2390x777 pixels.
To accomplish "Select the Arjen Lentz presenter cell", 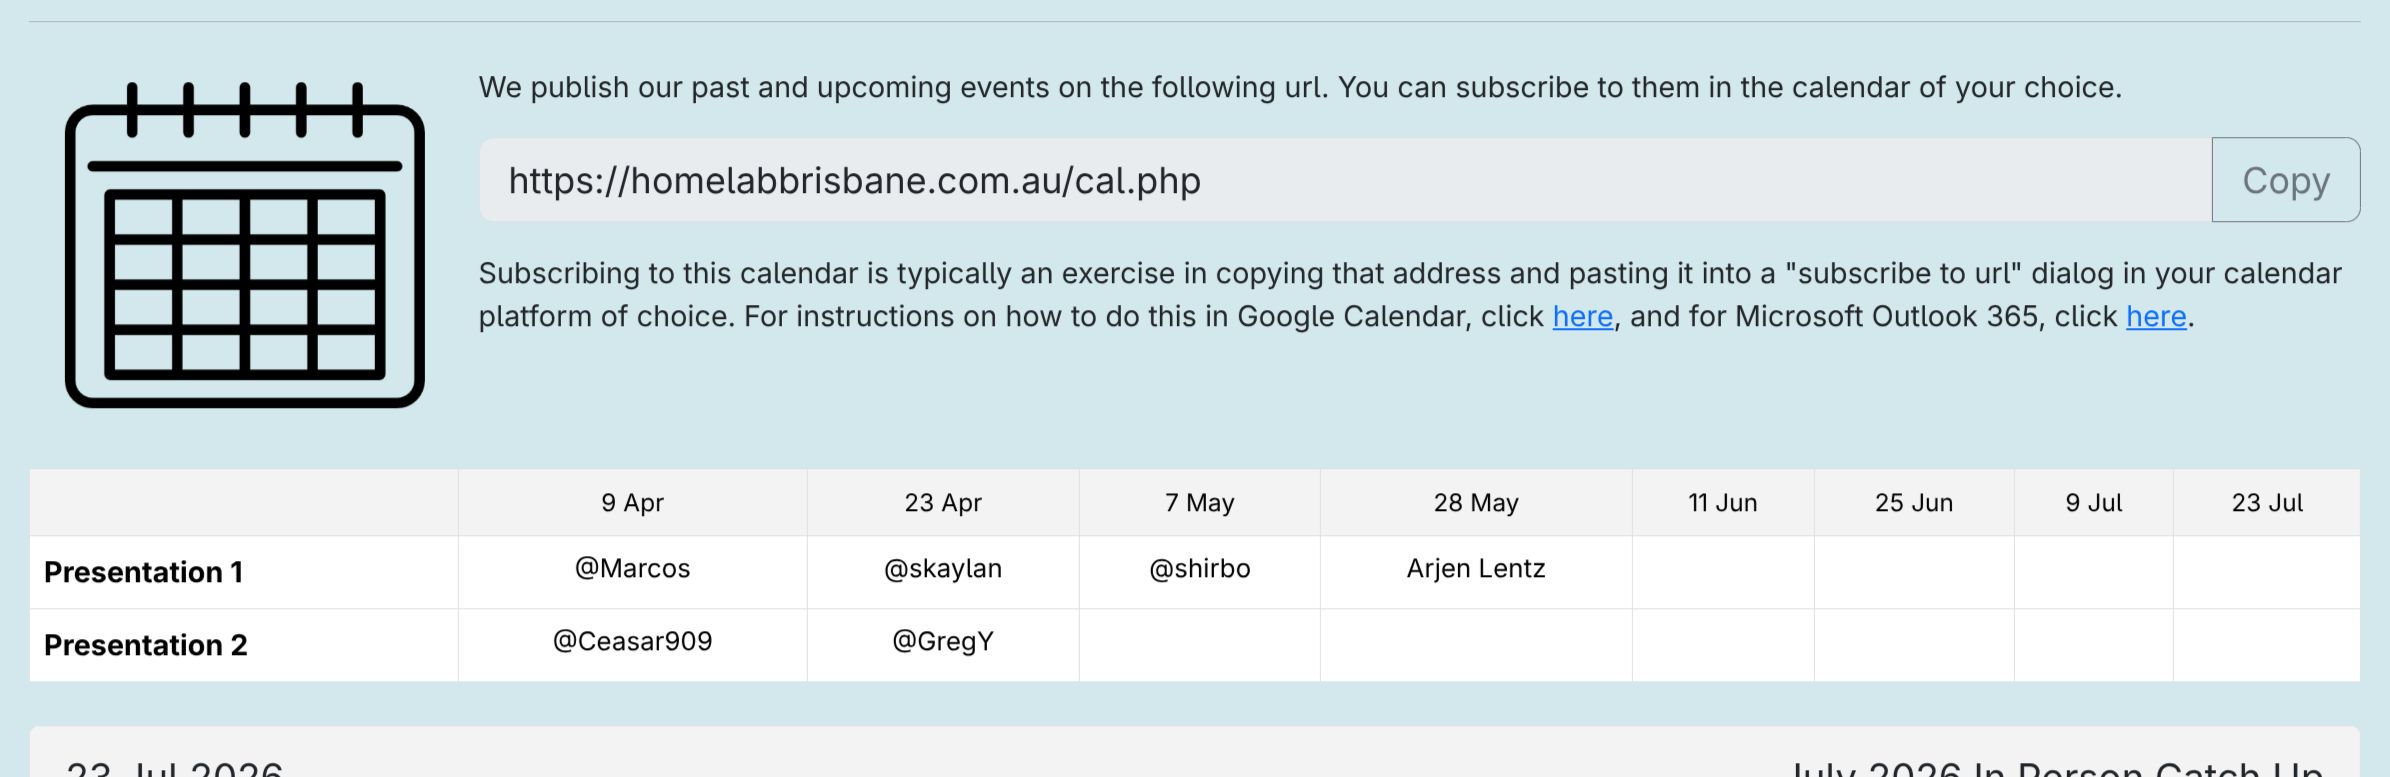I will [1476, 569].
